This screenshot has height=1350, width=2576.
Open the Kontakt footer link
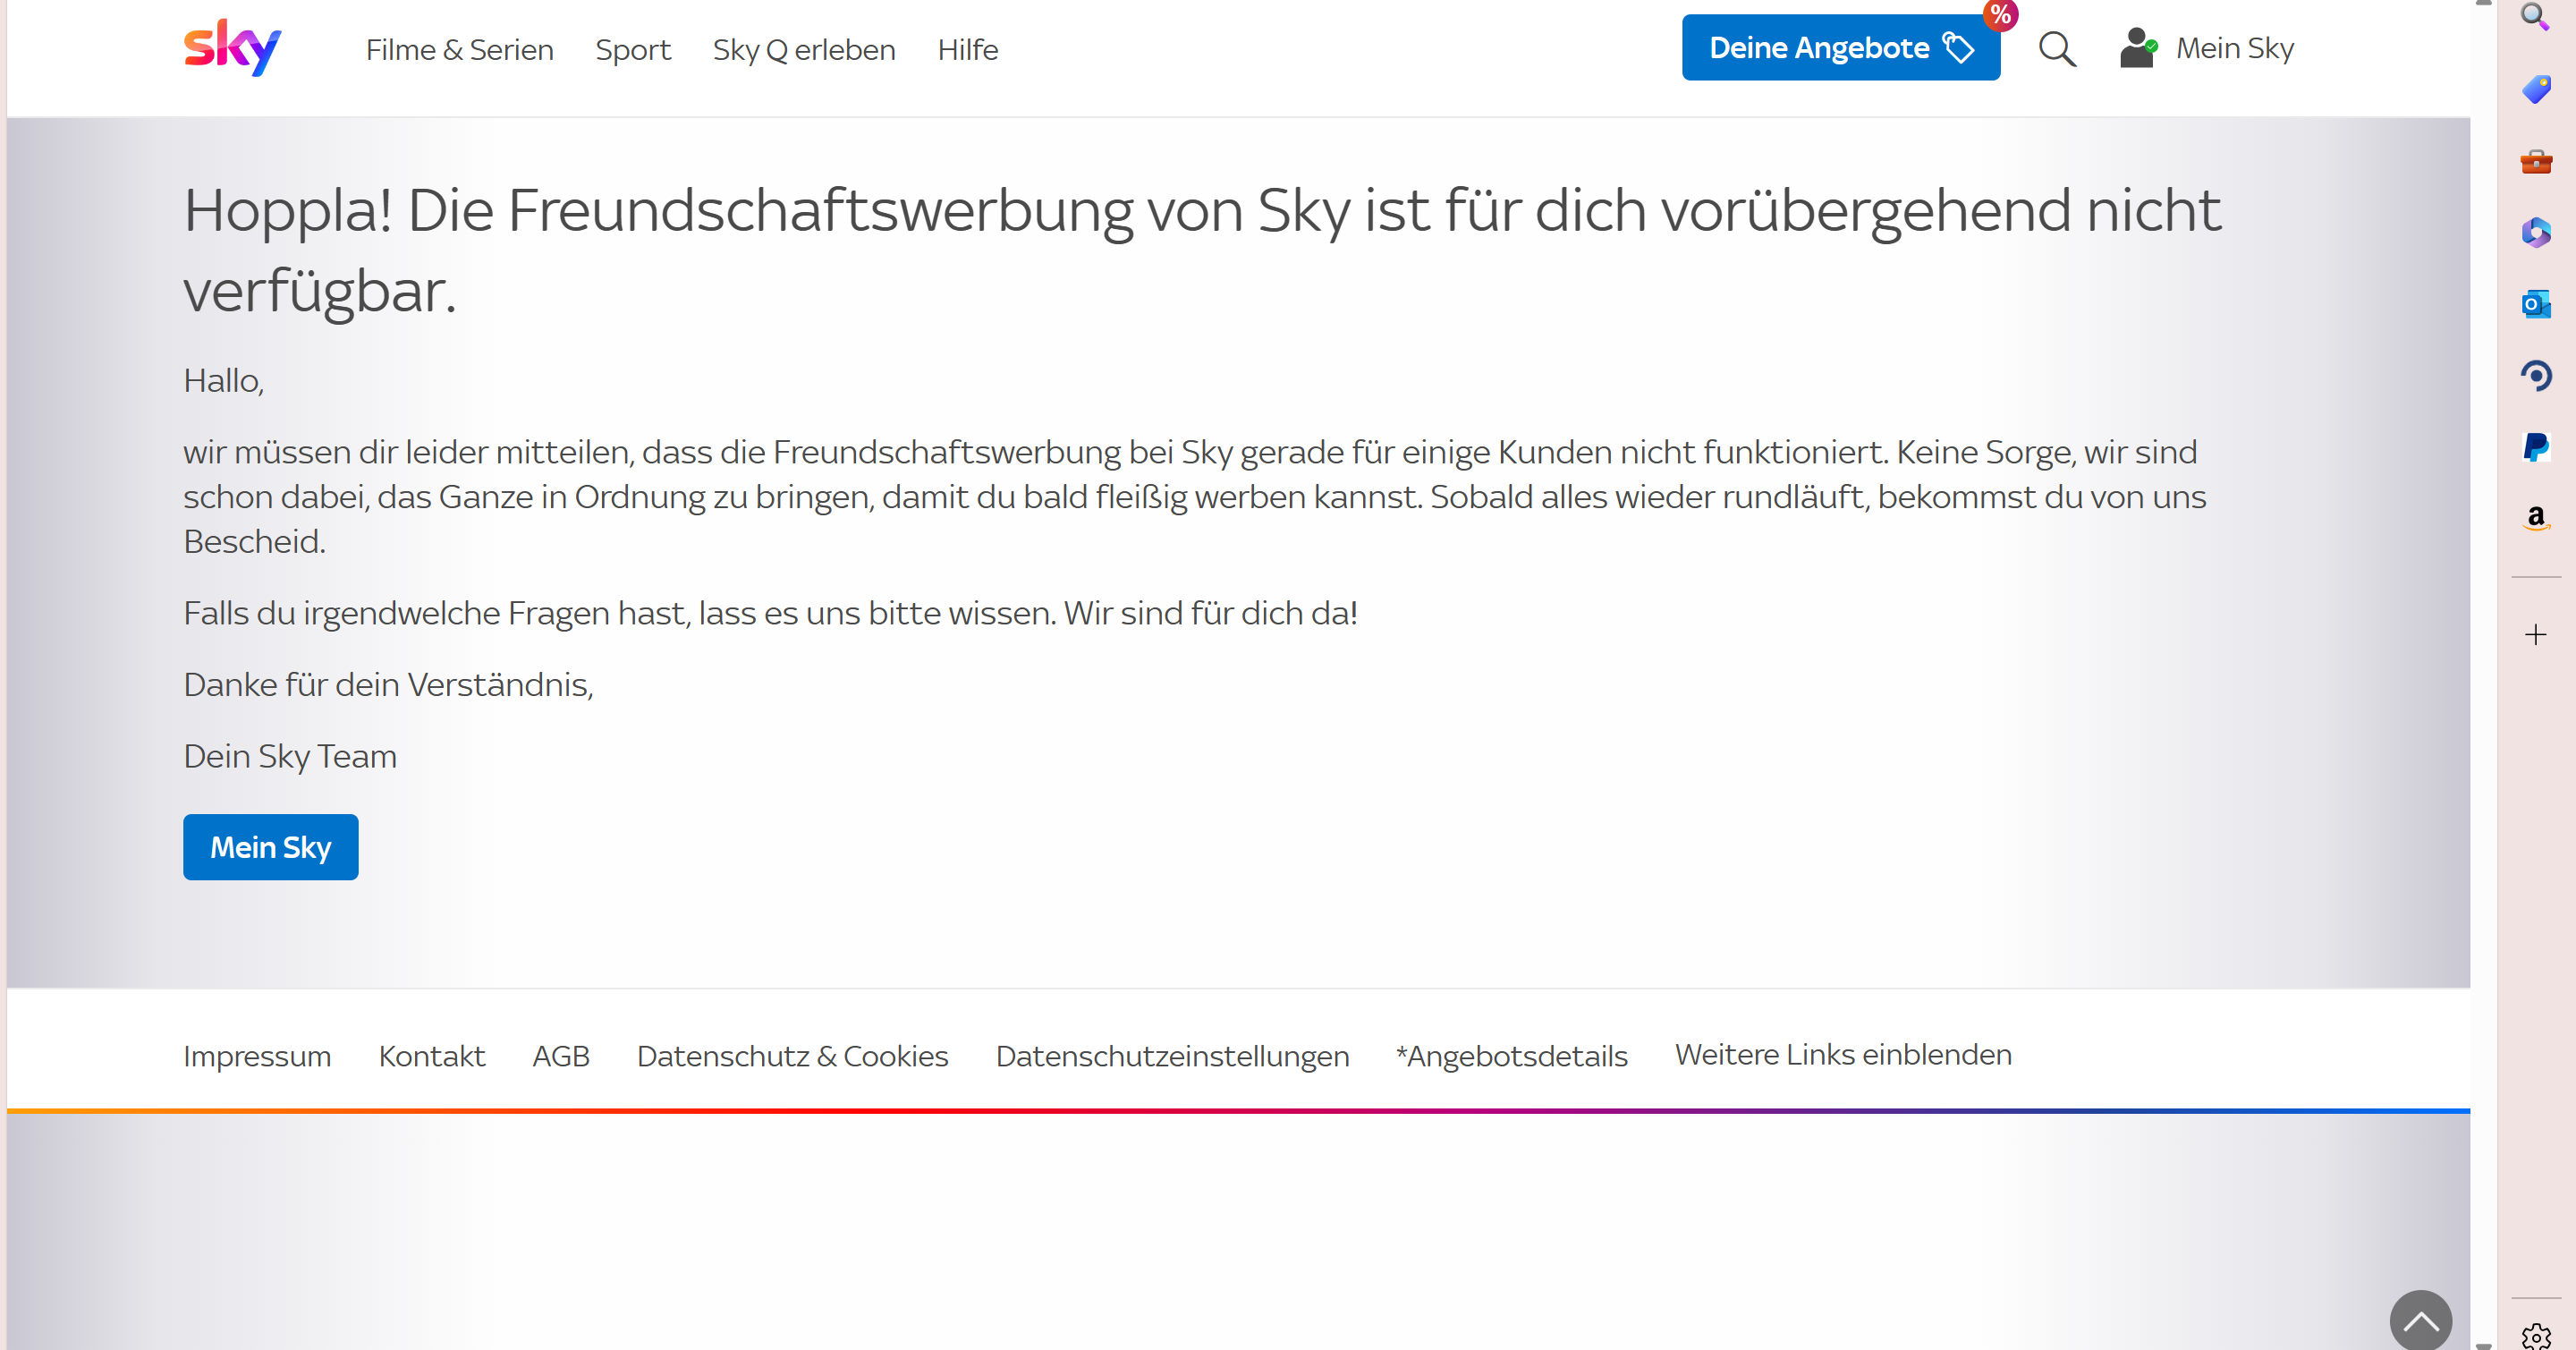(x=431, y=1056)
